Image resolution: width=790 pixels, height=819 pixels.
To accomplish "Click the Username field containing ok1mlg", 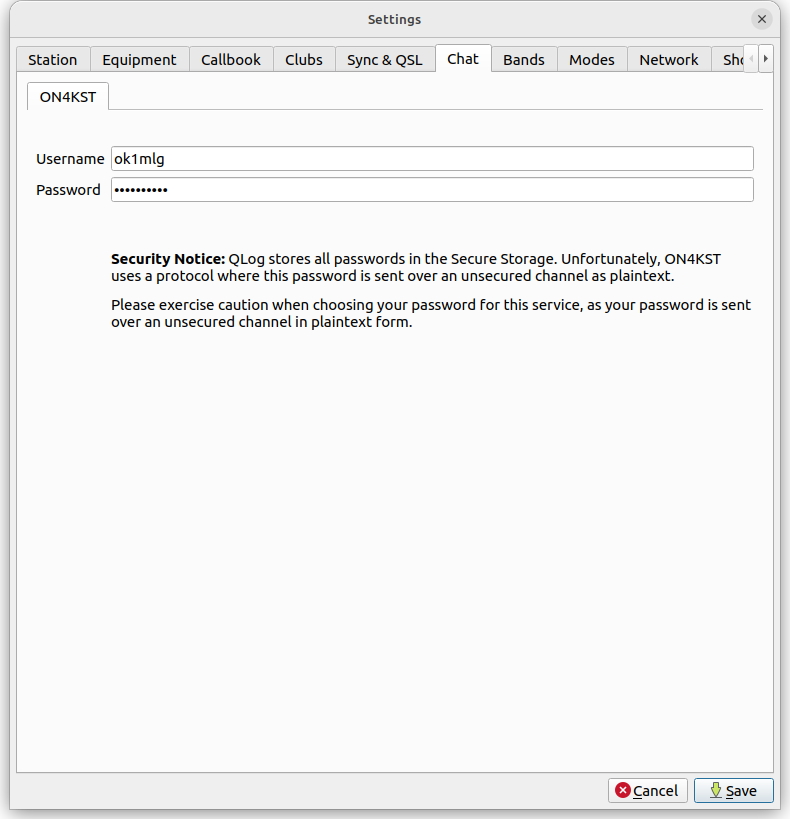I will pos(432,159).
